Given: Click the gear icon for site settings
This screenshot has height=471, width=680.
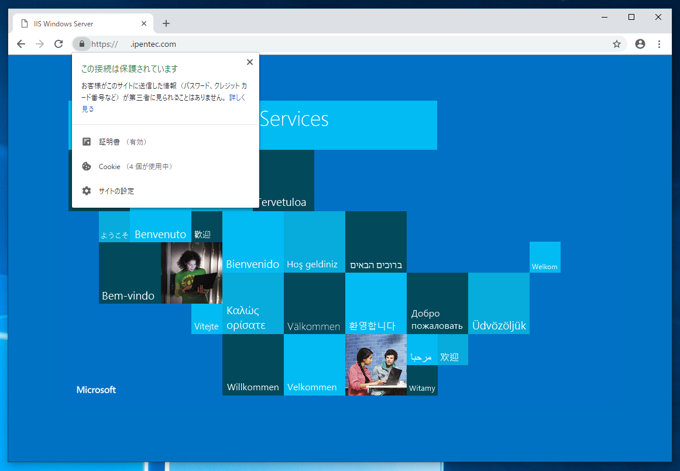Looking at the screenshot, I should (x=87, y=191).
